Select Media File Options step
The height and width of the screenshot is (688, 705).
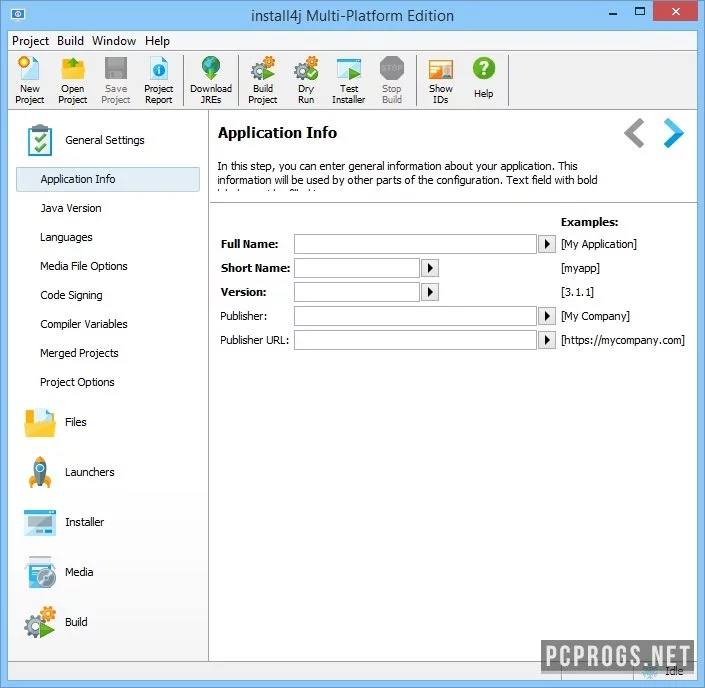click(x=84, y=266)
